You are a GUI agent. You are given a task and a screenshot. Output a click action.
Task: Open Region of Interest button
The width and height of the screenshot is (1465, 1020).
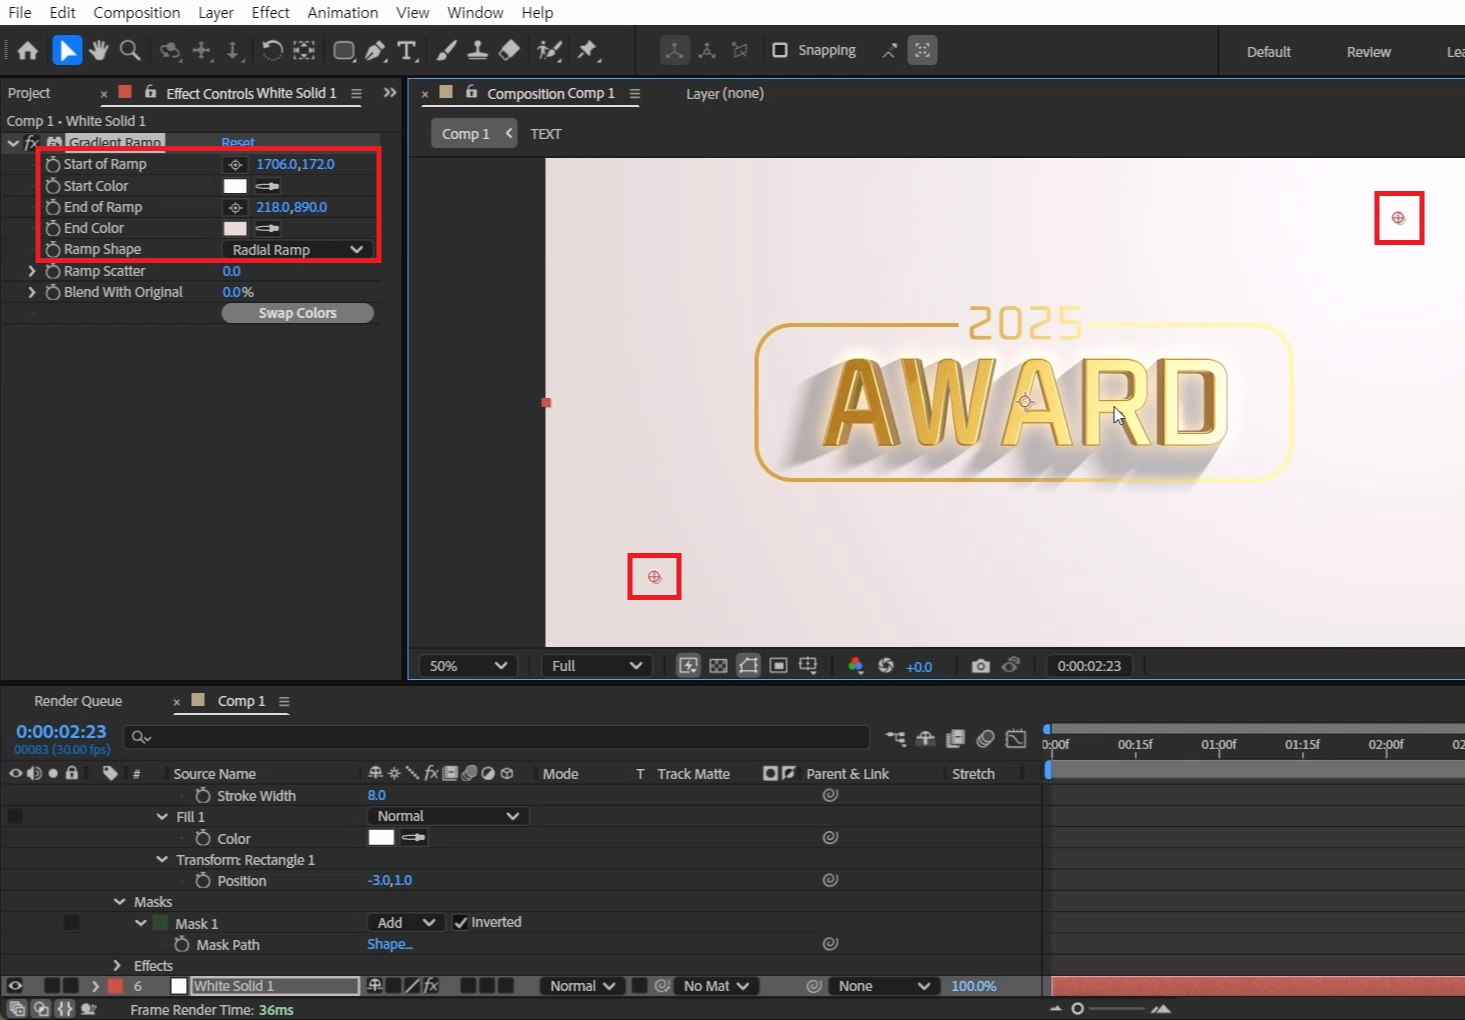coord(778,666)
